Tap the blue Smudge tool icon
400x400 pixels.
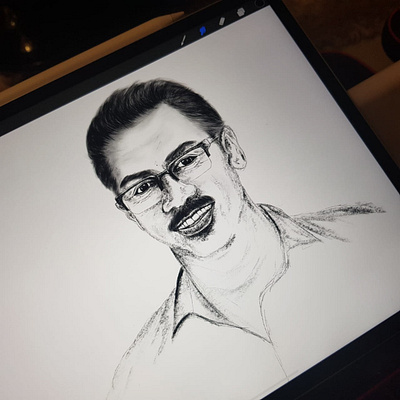coord(202,31)
